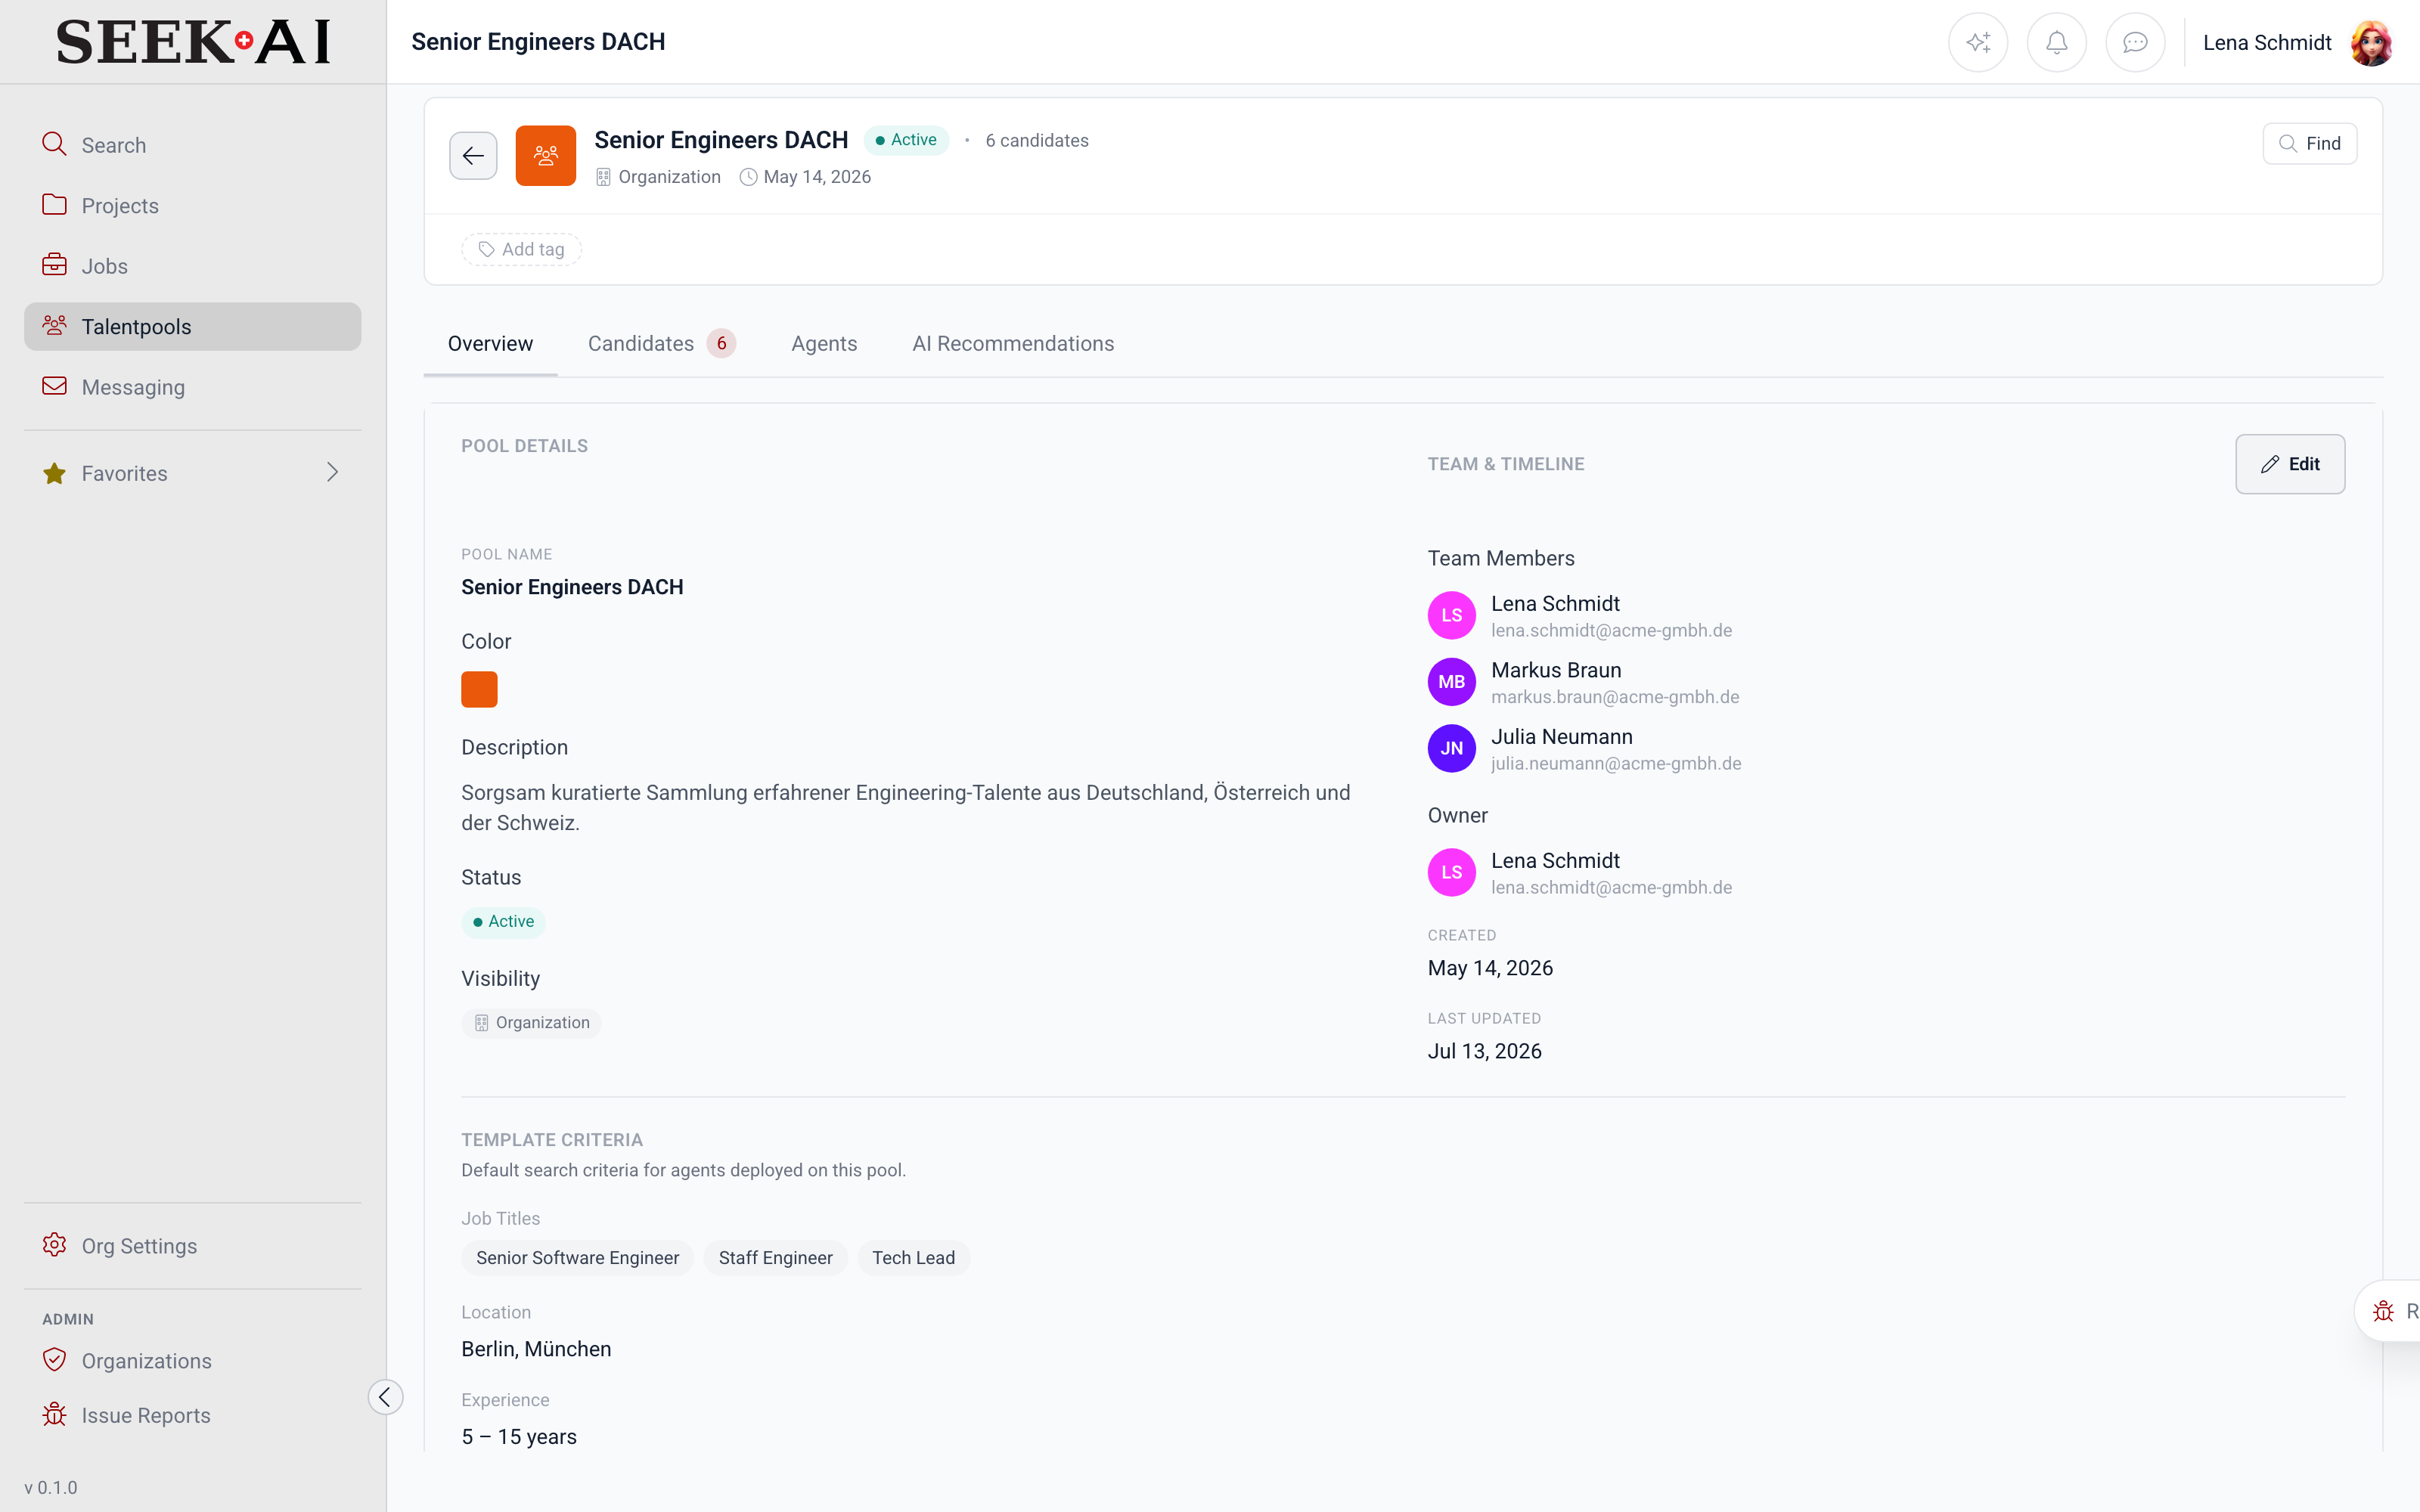Image resolution: width=2420 pixels, height=1512 pixels.
Task: Click the AI sparkle icon in header
Action: pyautogui.click(x=1977, y=42)
